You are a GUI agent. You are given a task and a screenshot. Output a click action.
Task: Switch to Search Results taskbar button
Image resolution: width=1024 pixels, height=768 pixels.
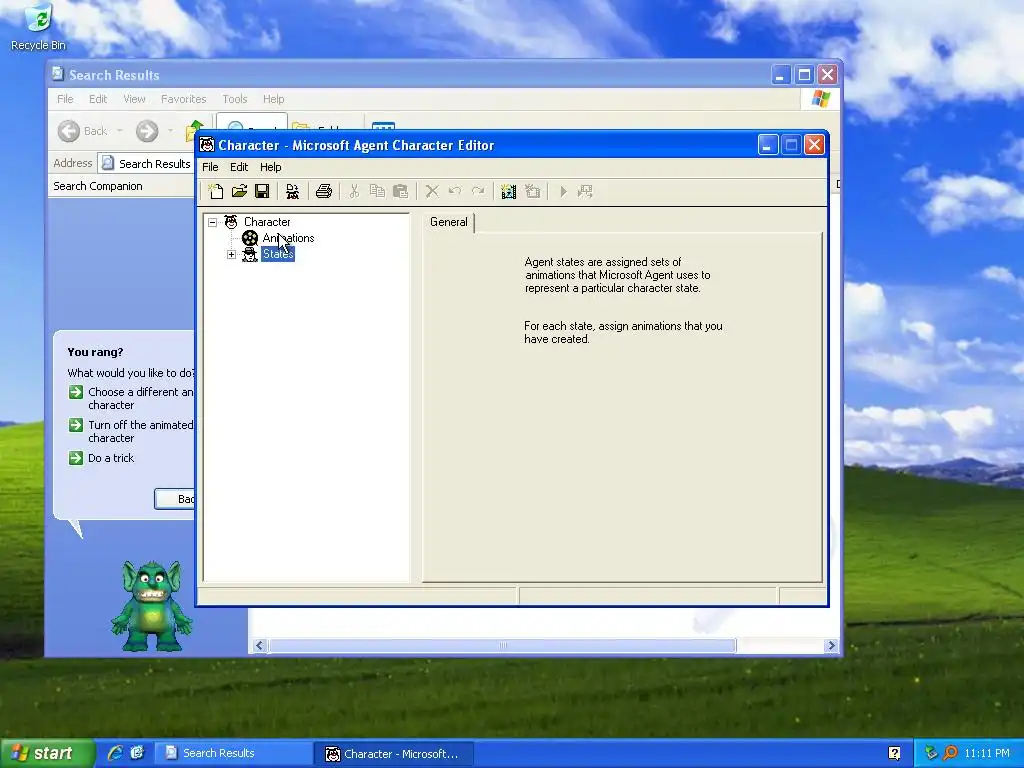pos(232,753)
